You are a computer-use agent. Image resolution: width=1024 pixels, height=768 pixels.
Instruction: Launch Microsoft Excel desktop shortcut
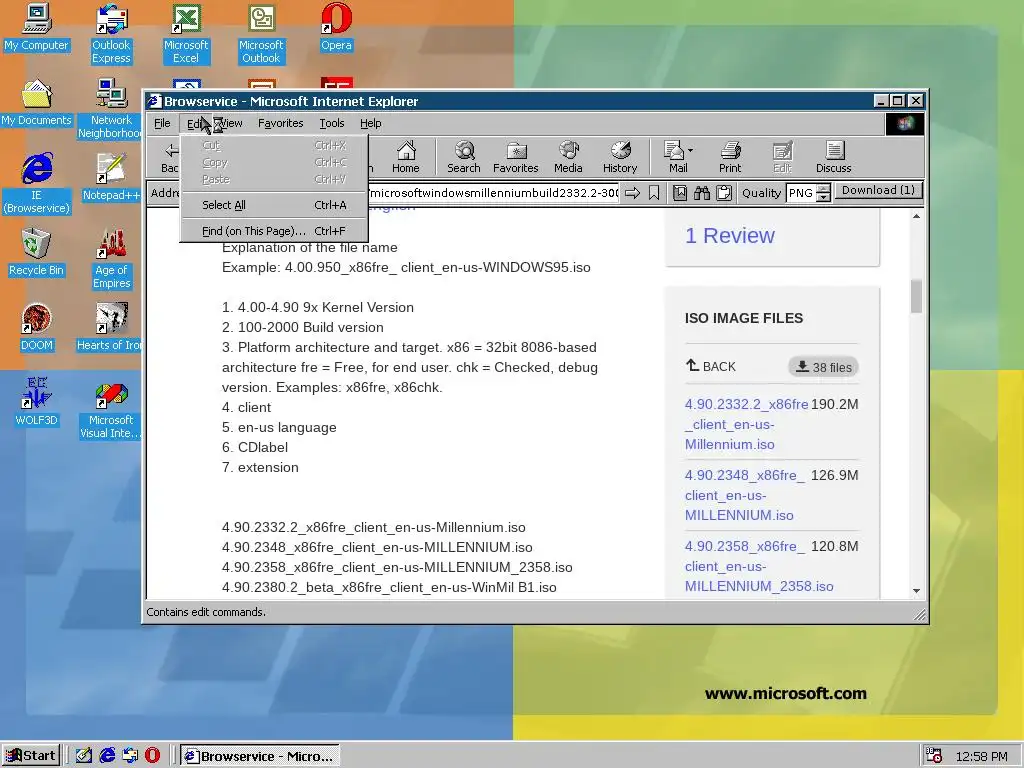coord(186,34)
